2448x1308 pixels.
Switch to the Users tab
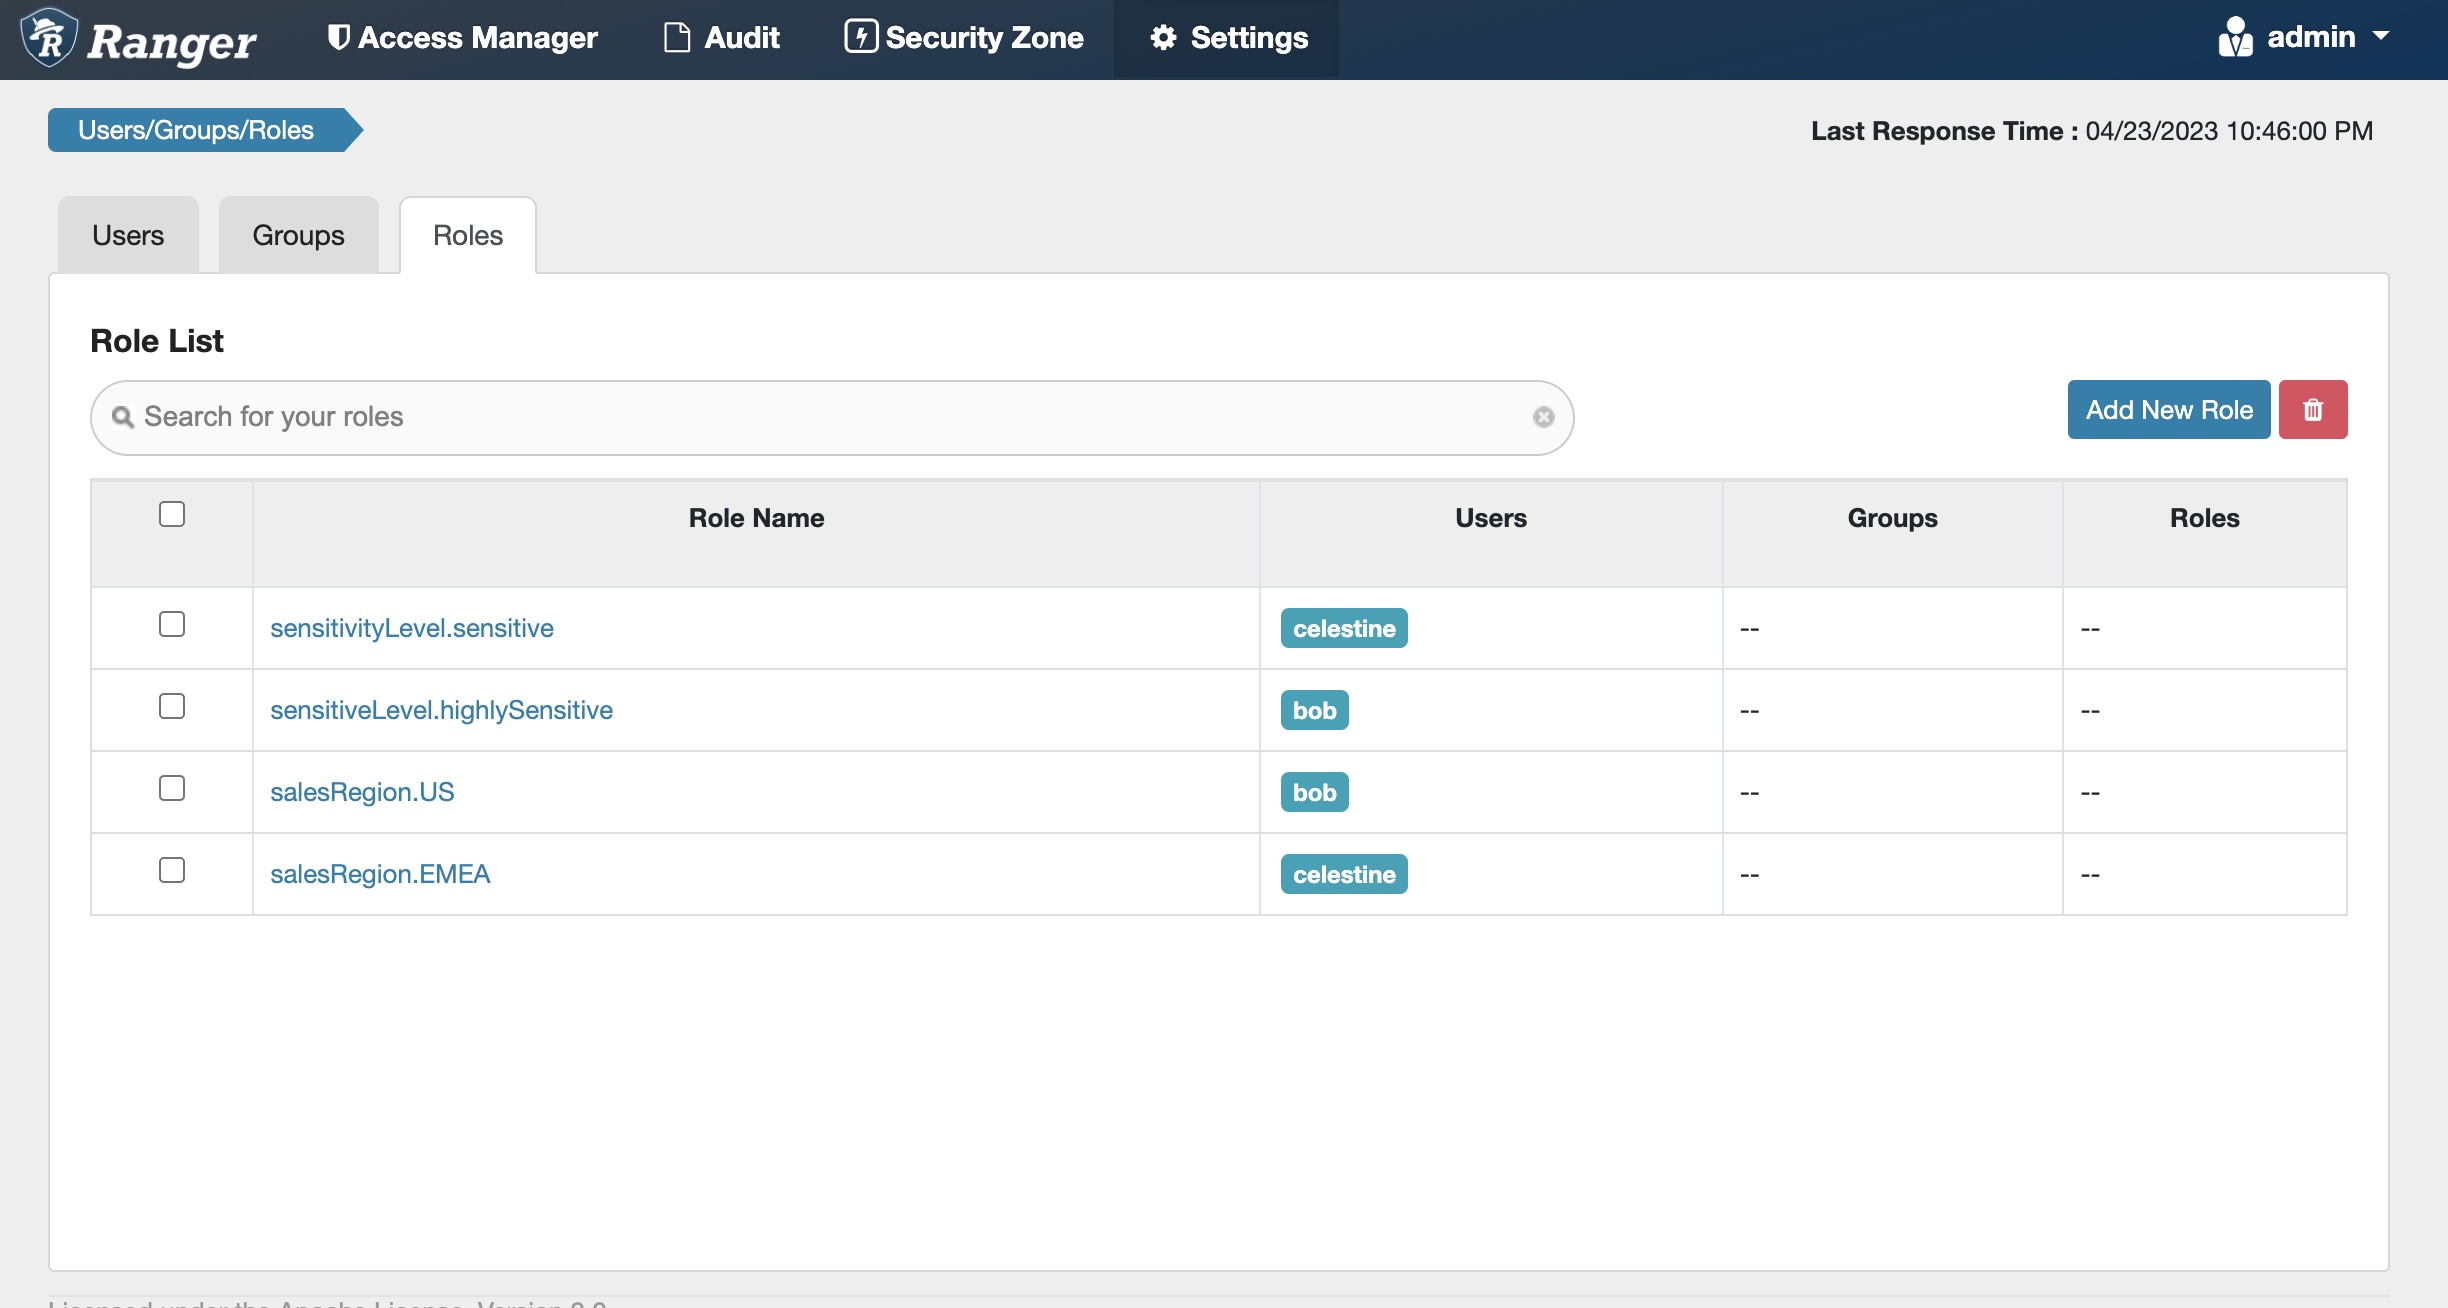click(128, 236)
